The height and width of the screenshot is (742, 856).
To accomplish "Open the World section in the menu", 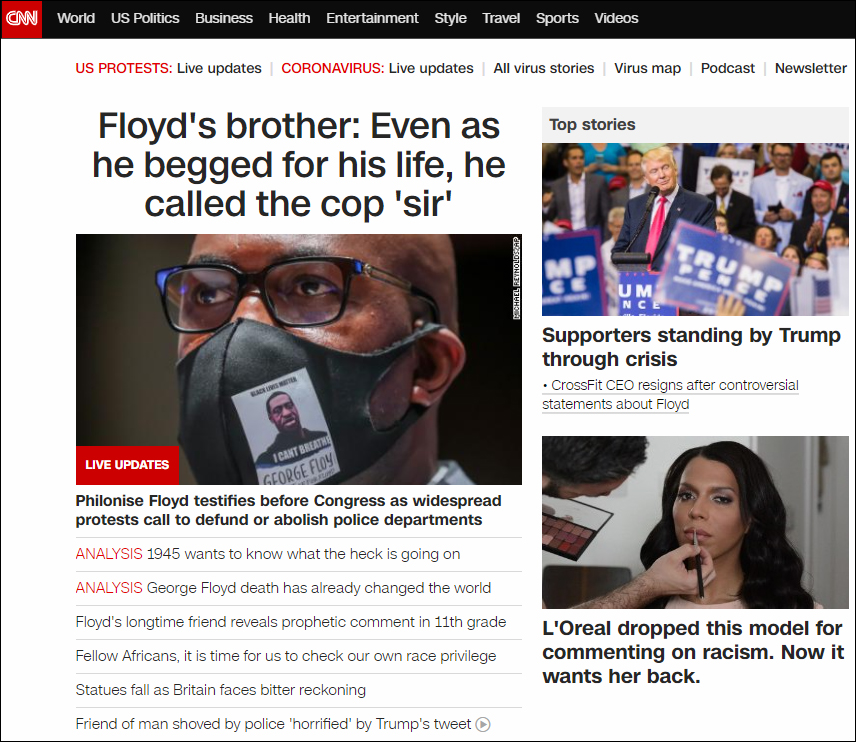I will point(76,18).
